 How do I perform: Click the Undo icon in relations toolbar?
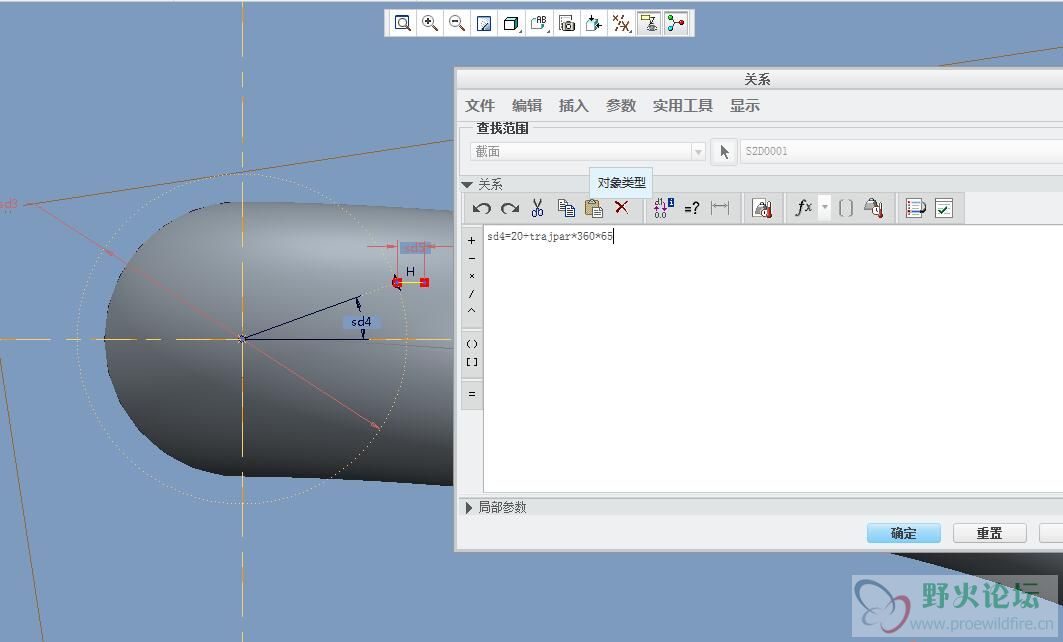coord(481,208)
